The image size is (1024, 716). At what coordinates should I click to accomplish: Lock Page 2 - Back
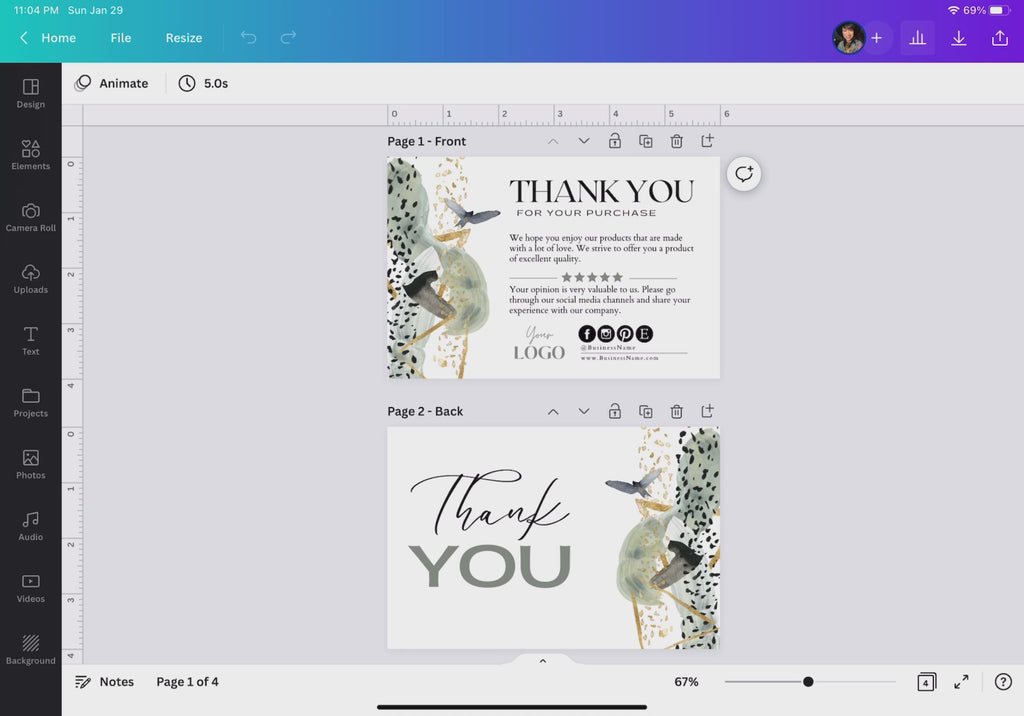tap(615, 411)
